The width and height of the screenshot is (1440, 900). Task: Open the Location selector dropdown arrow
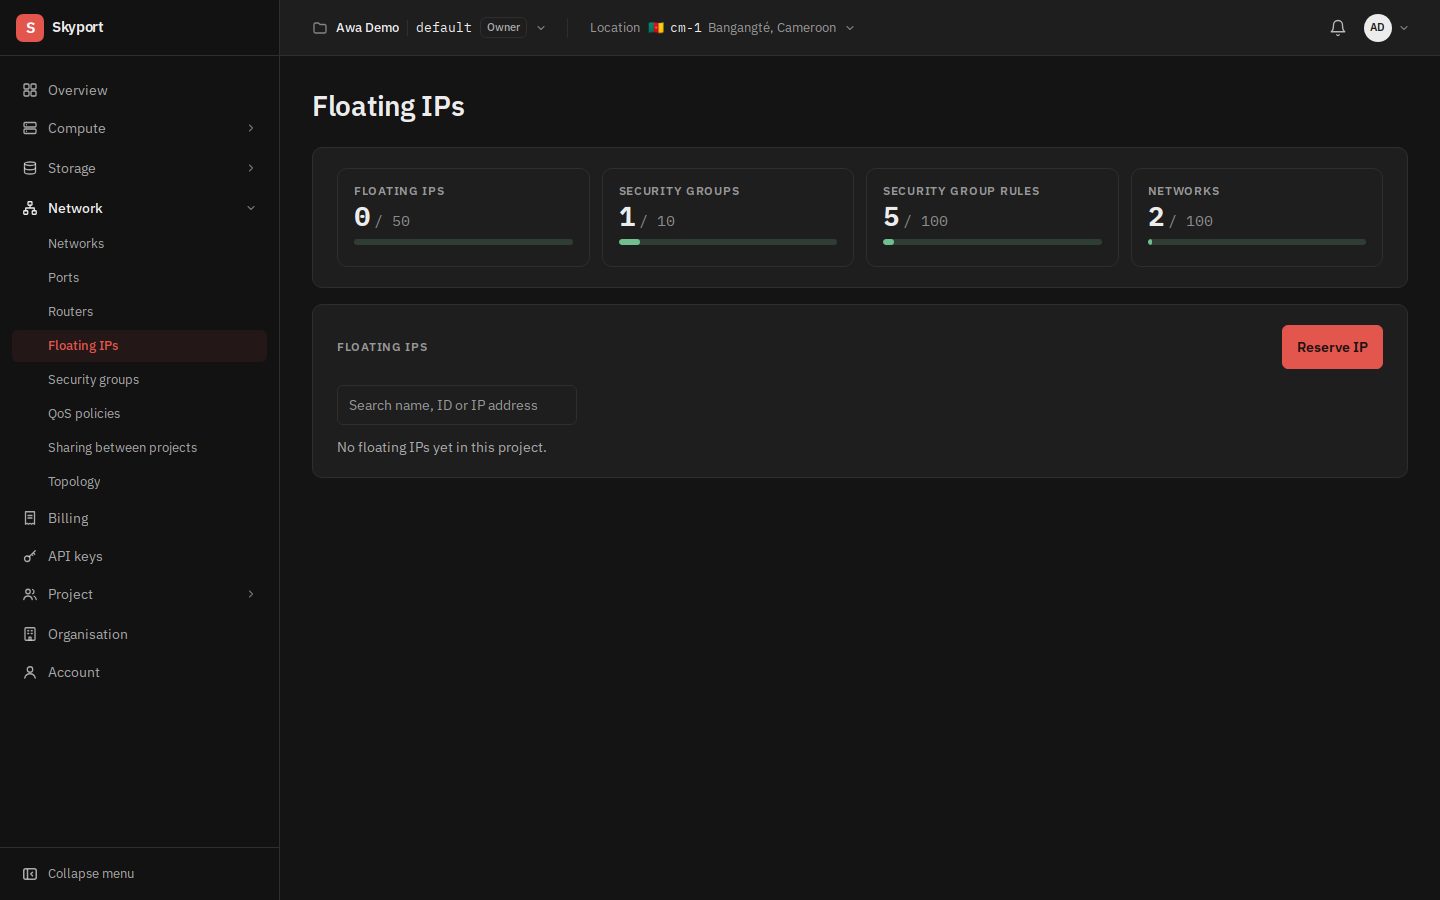point(850,28)
